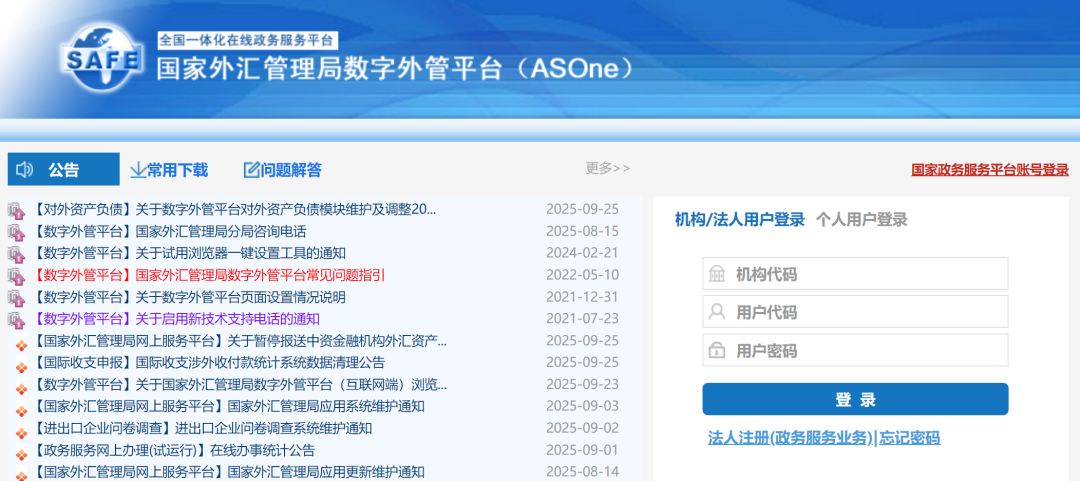Click the building icon in 机构代码 field

(x=717, y=274)
